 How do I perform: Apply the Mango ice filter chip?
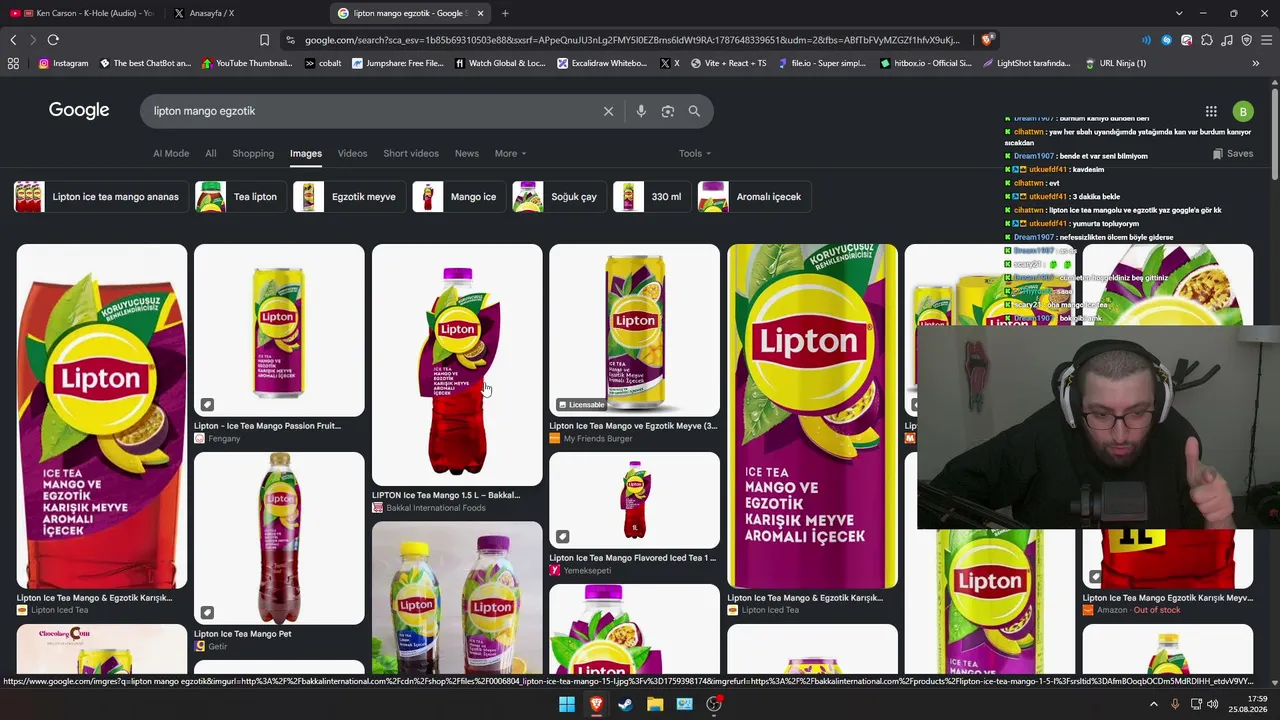click(459, 197)
